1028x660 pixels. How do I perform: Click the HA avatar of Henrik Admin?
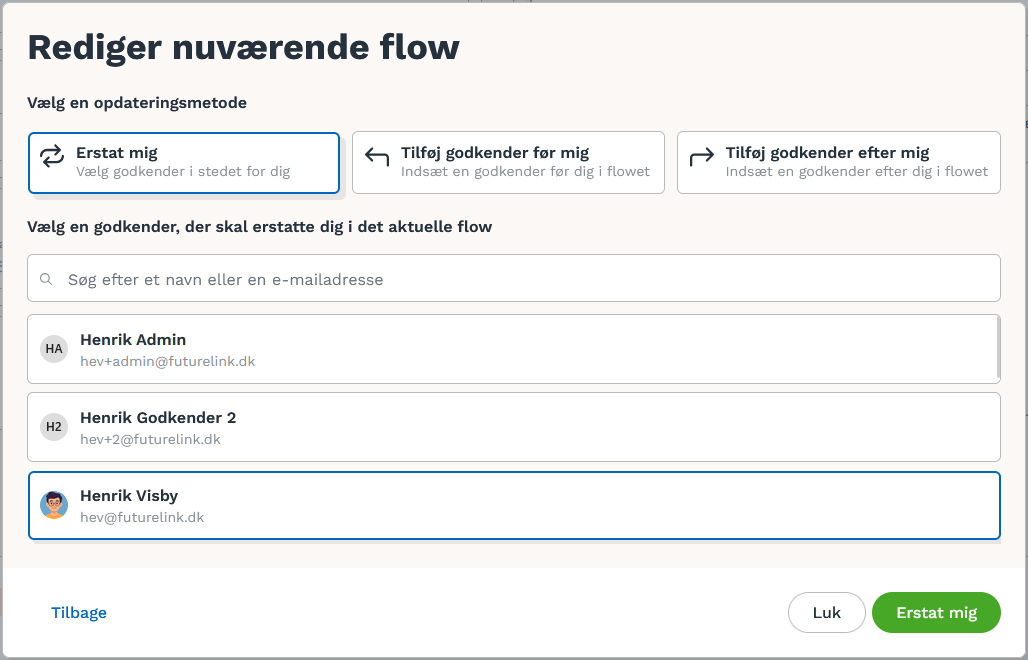click(x=54, y=349)
